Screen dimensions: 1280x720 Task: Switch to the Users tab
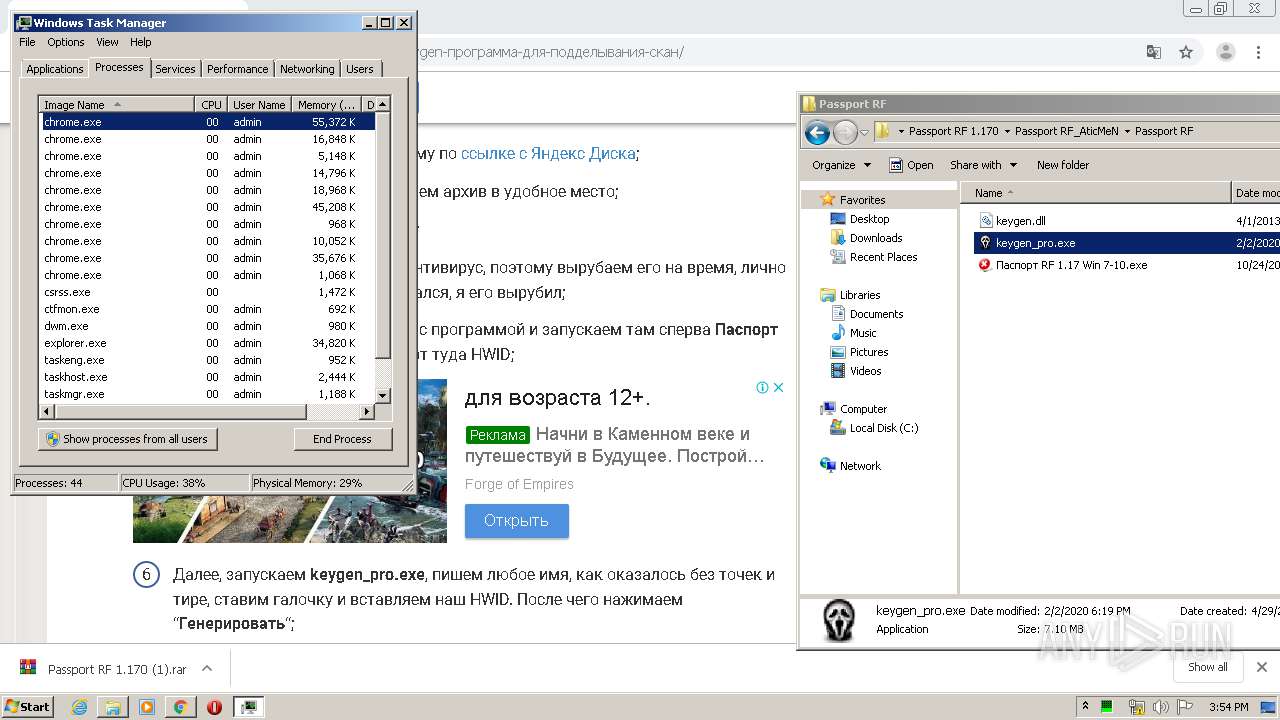pyautogui.click(x=360, y=69)
